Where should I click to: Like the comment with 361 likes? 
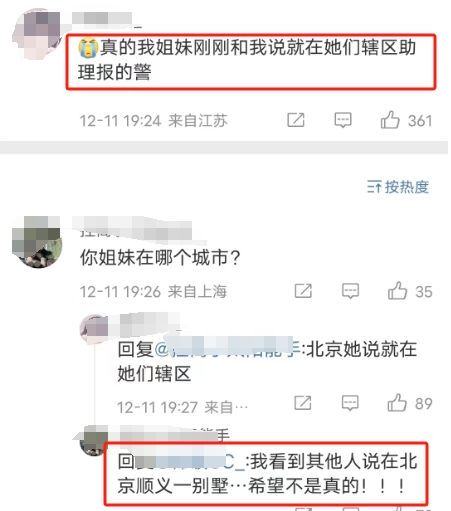pyautogui.click(x=390, y=120)
